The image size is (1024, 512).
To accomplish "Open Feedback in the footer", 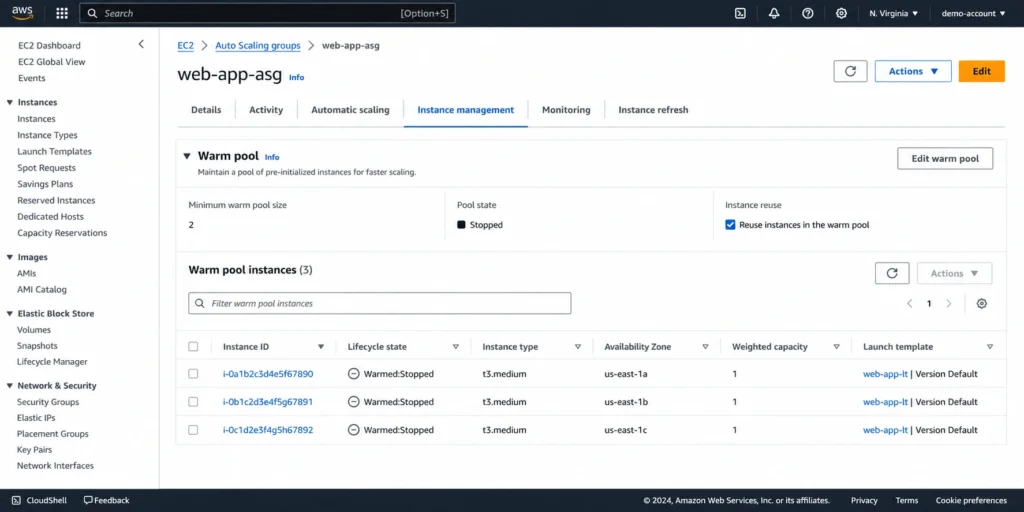I will (106, 500).
